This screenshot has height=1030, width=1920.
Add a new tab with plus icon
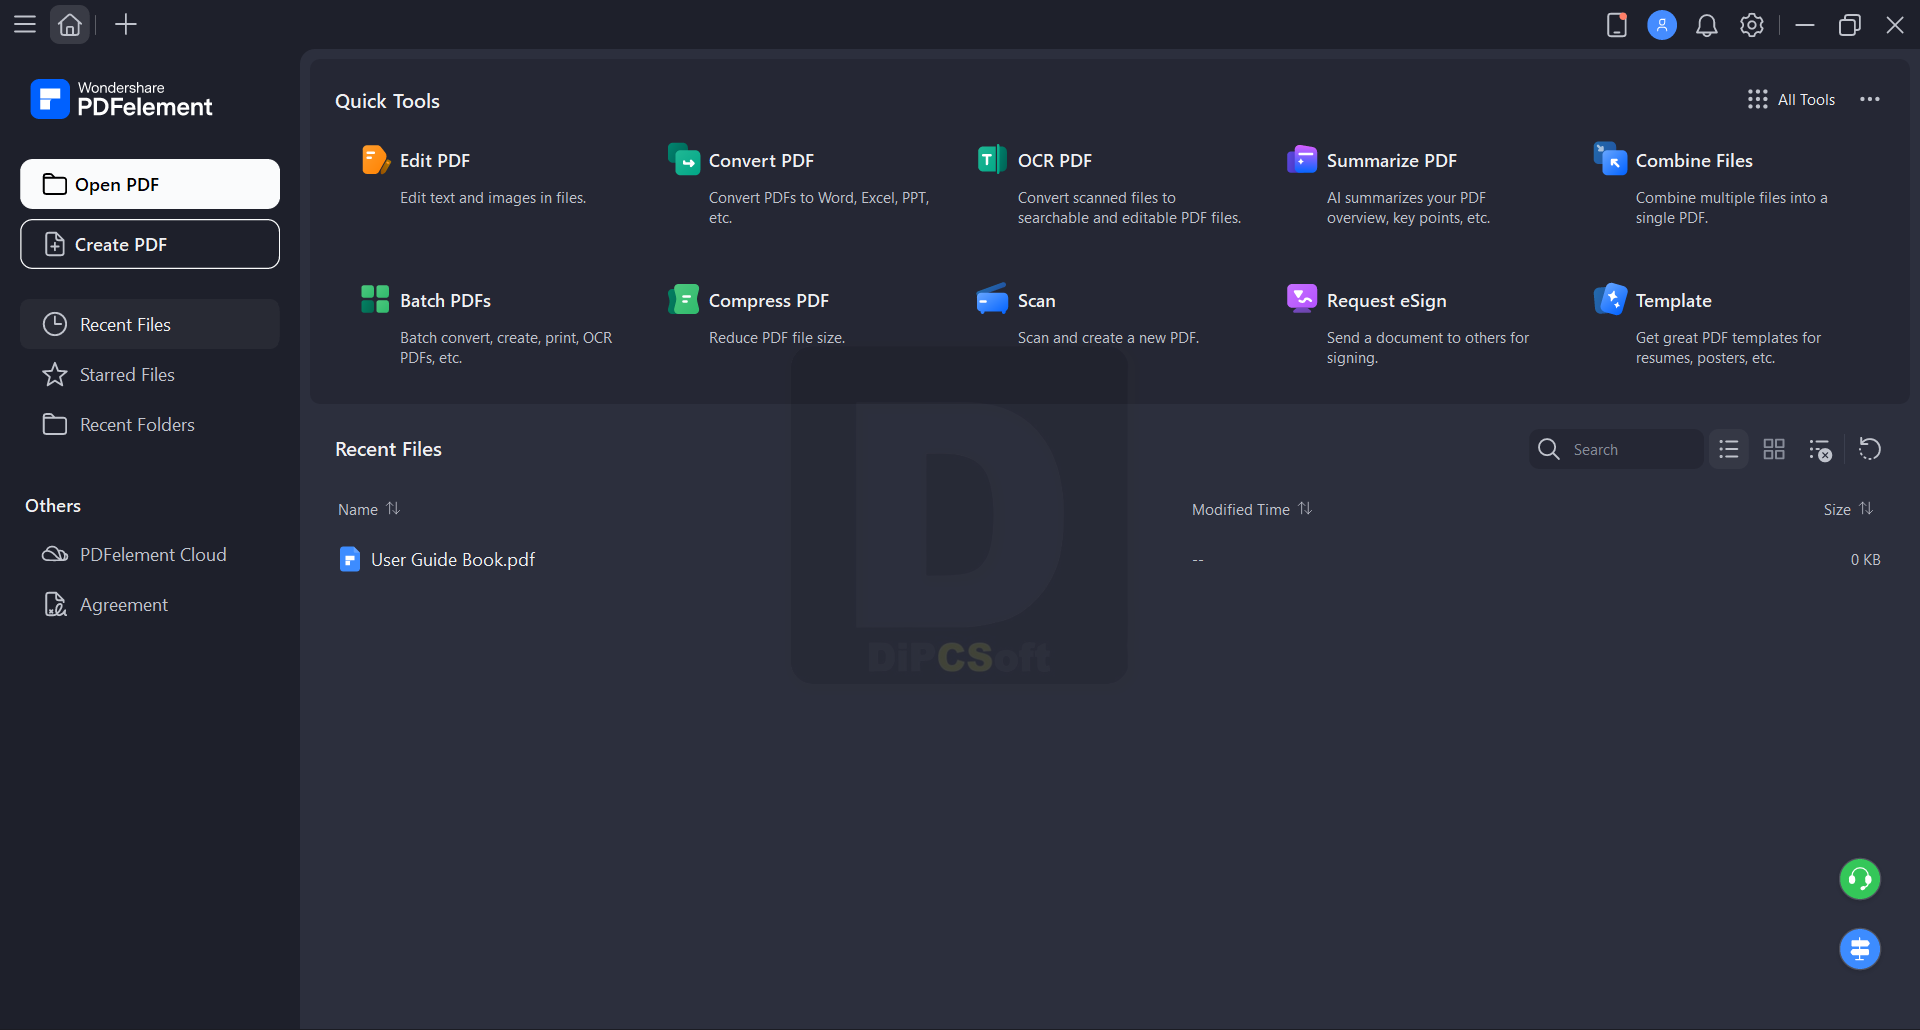(126, 25)
